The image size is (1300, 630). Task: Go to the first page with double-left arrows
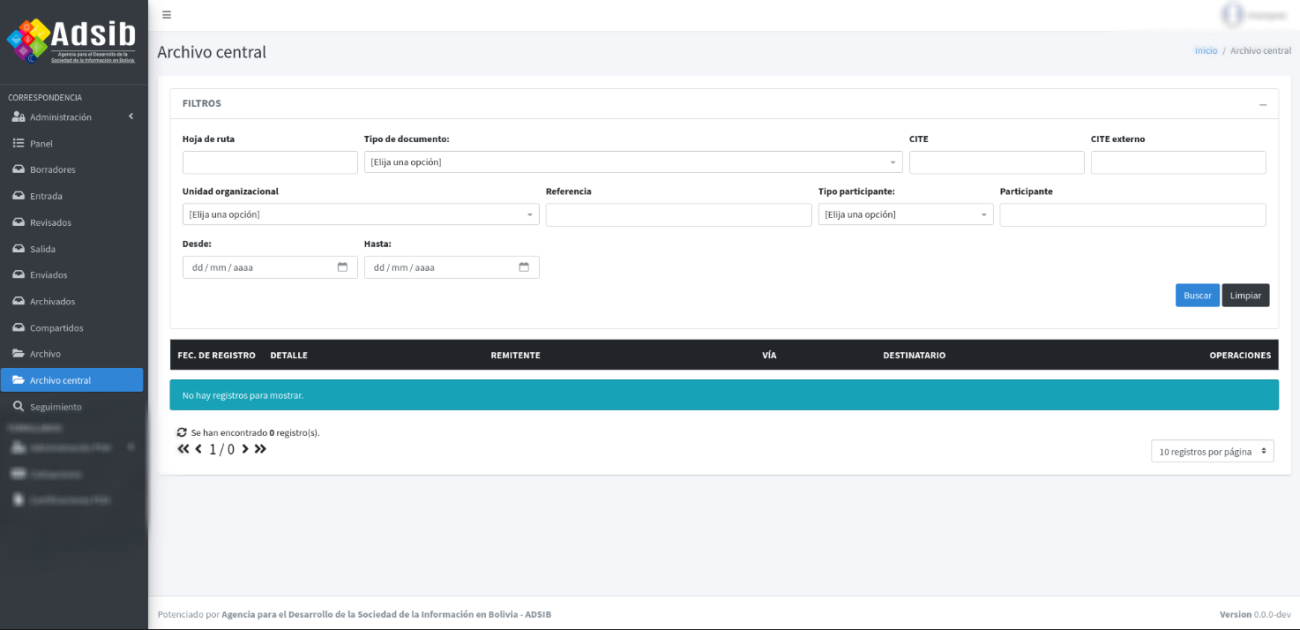point(183,449)
